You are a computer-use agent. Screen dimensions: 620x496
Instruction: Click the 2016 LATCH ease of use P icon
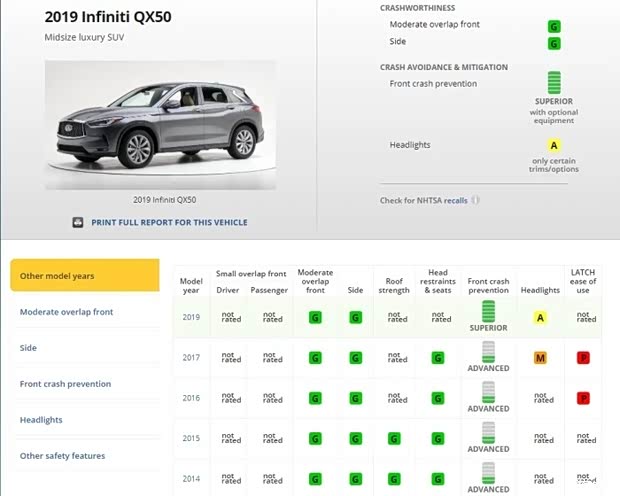[583, 397]
